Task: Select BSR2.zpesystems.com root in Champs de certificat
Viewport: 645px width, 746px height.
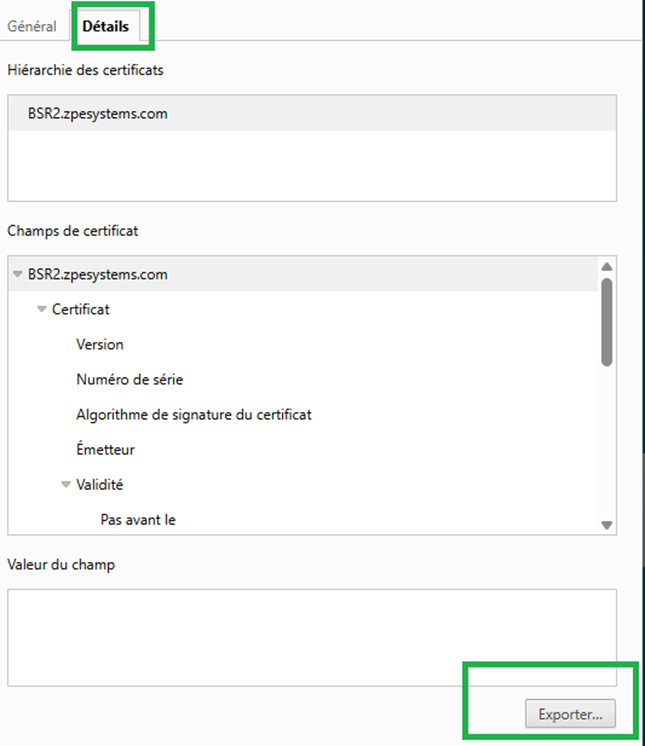Action: (98, 275)
